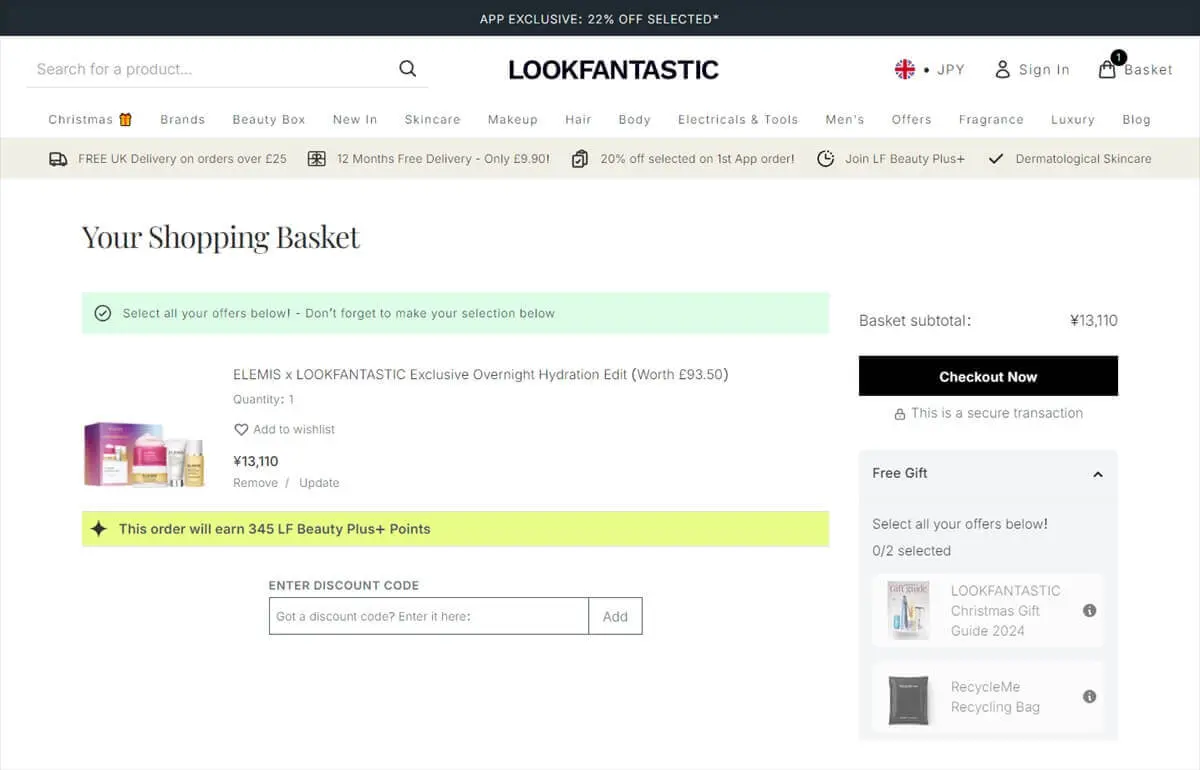Image resolution: width=1200 pixels, height=770 pixels.
Task: Click 12 Months Free Delivery offer
Action: (x=443, y=159)
